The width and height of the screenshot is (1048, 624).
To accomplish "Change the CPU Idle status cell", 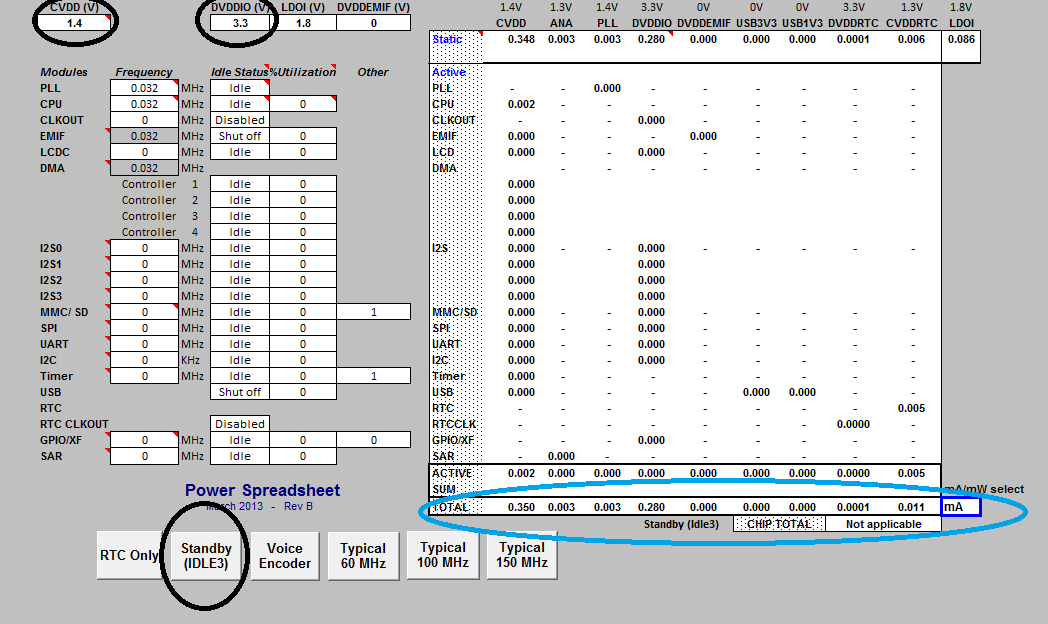I will point(240,104).
